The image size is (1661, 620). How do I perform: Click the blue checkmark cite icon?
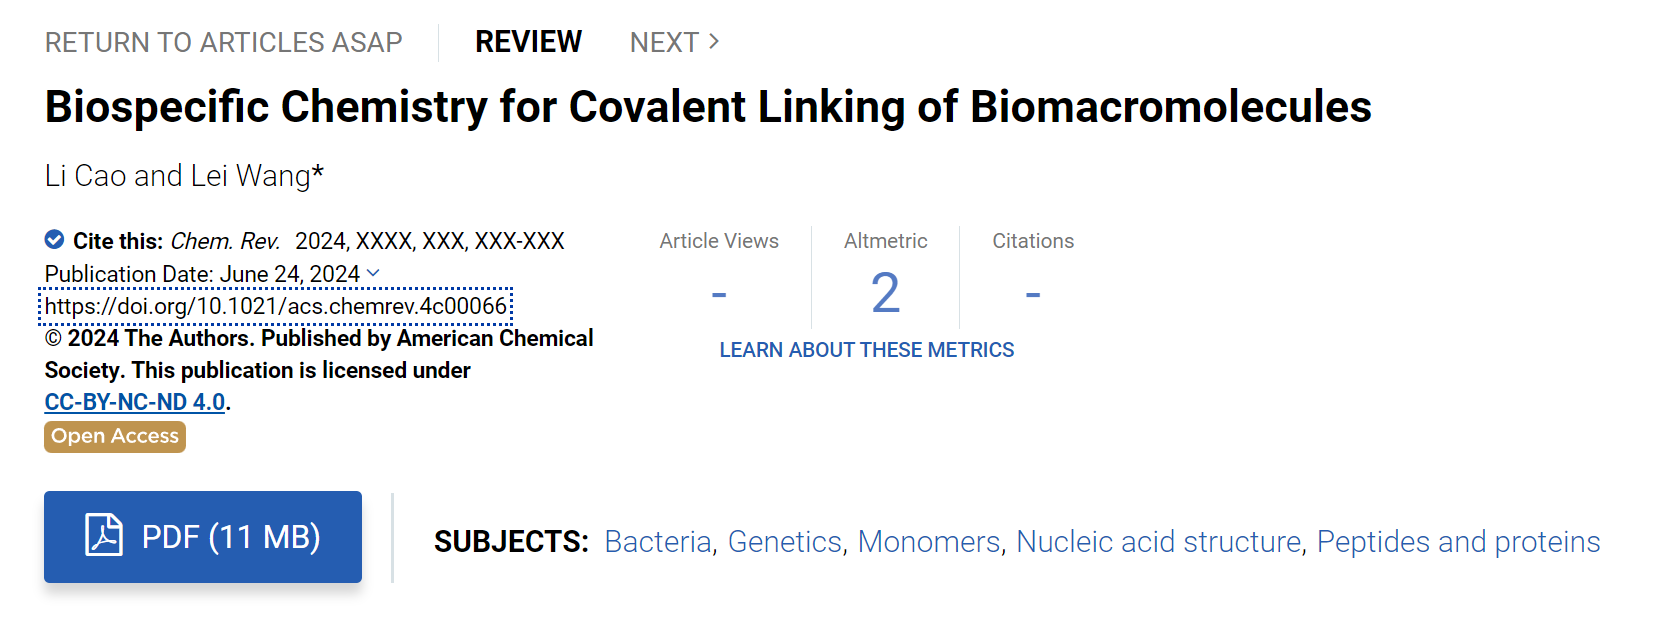point(55,239)
